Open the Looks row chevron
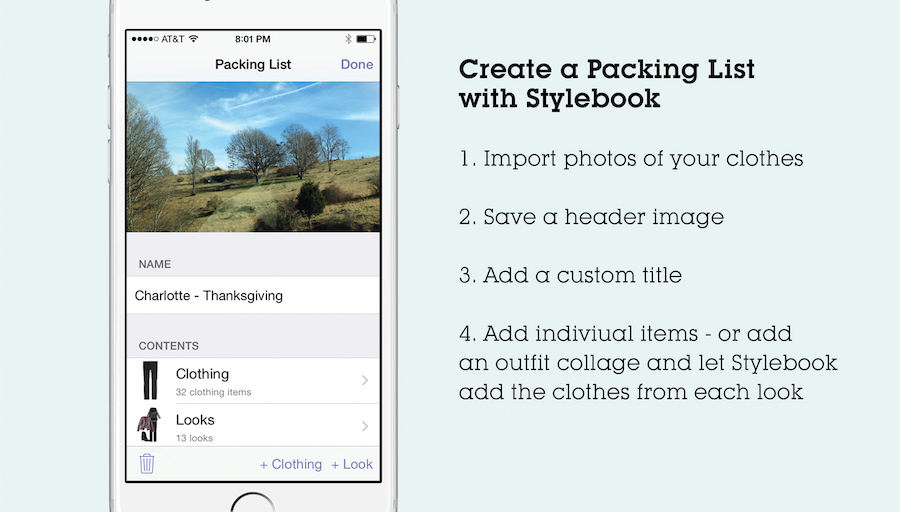900x512 pixels. tap(365, 426)
